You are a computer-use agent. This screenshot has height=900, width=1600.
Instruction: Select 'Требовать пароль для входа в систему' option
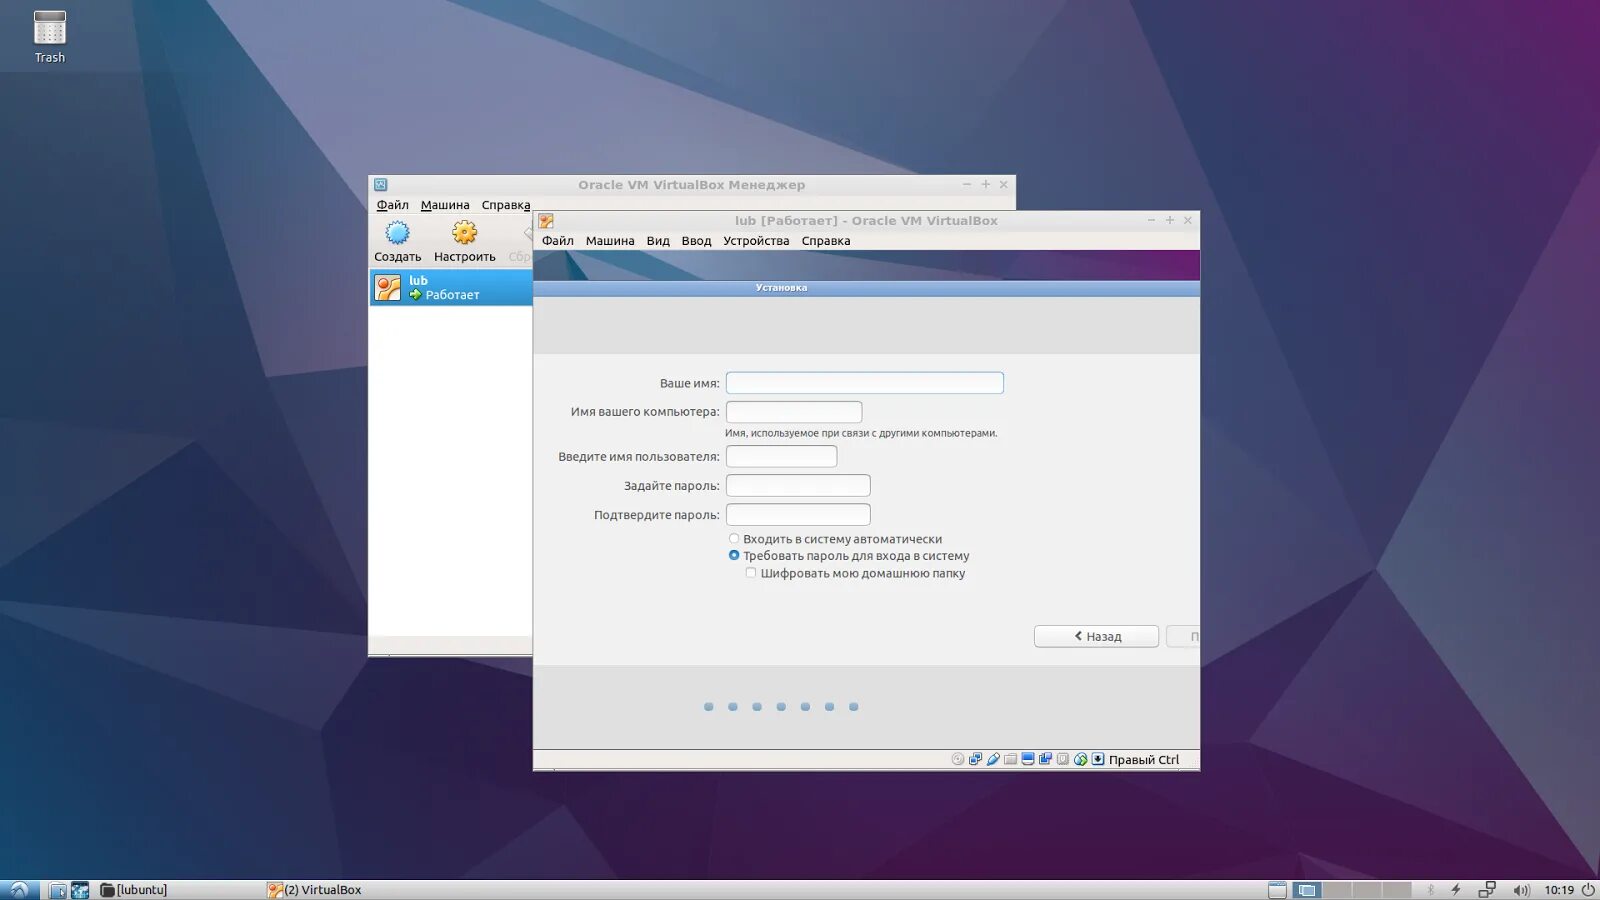click(734, 556)
